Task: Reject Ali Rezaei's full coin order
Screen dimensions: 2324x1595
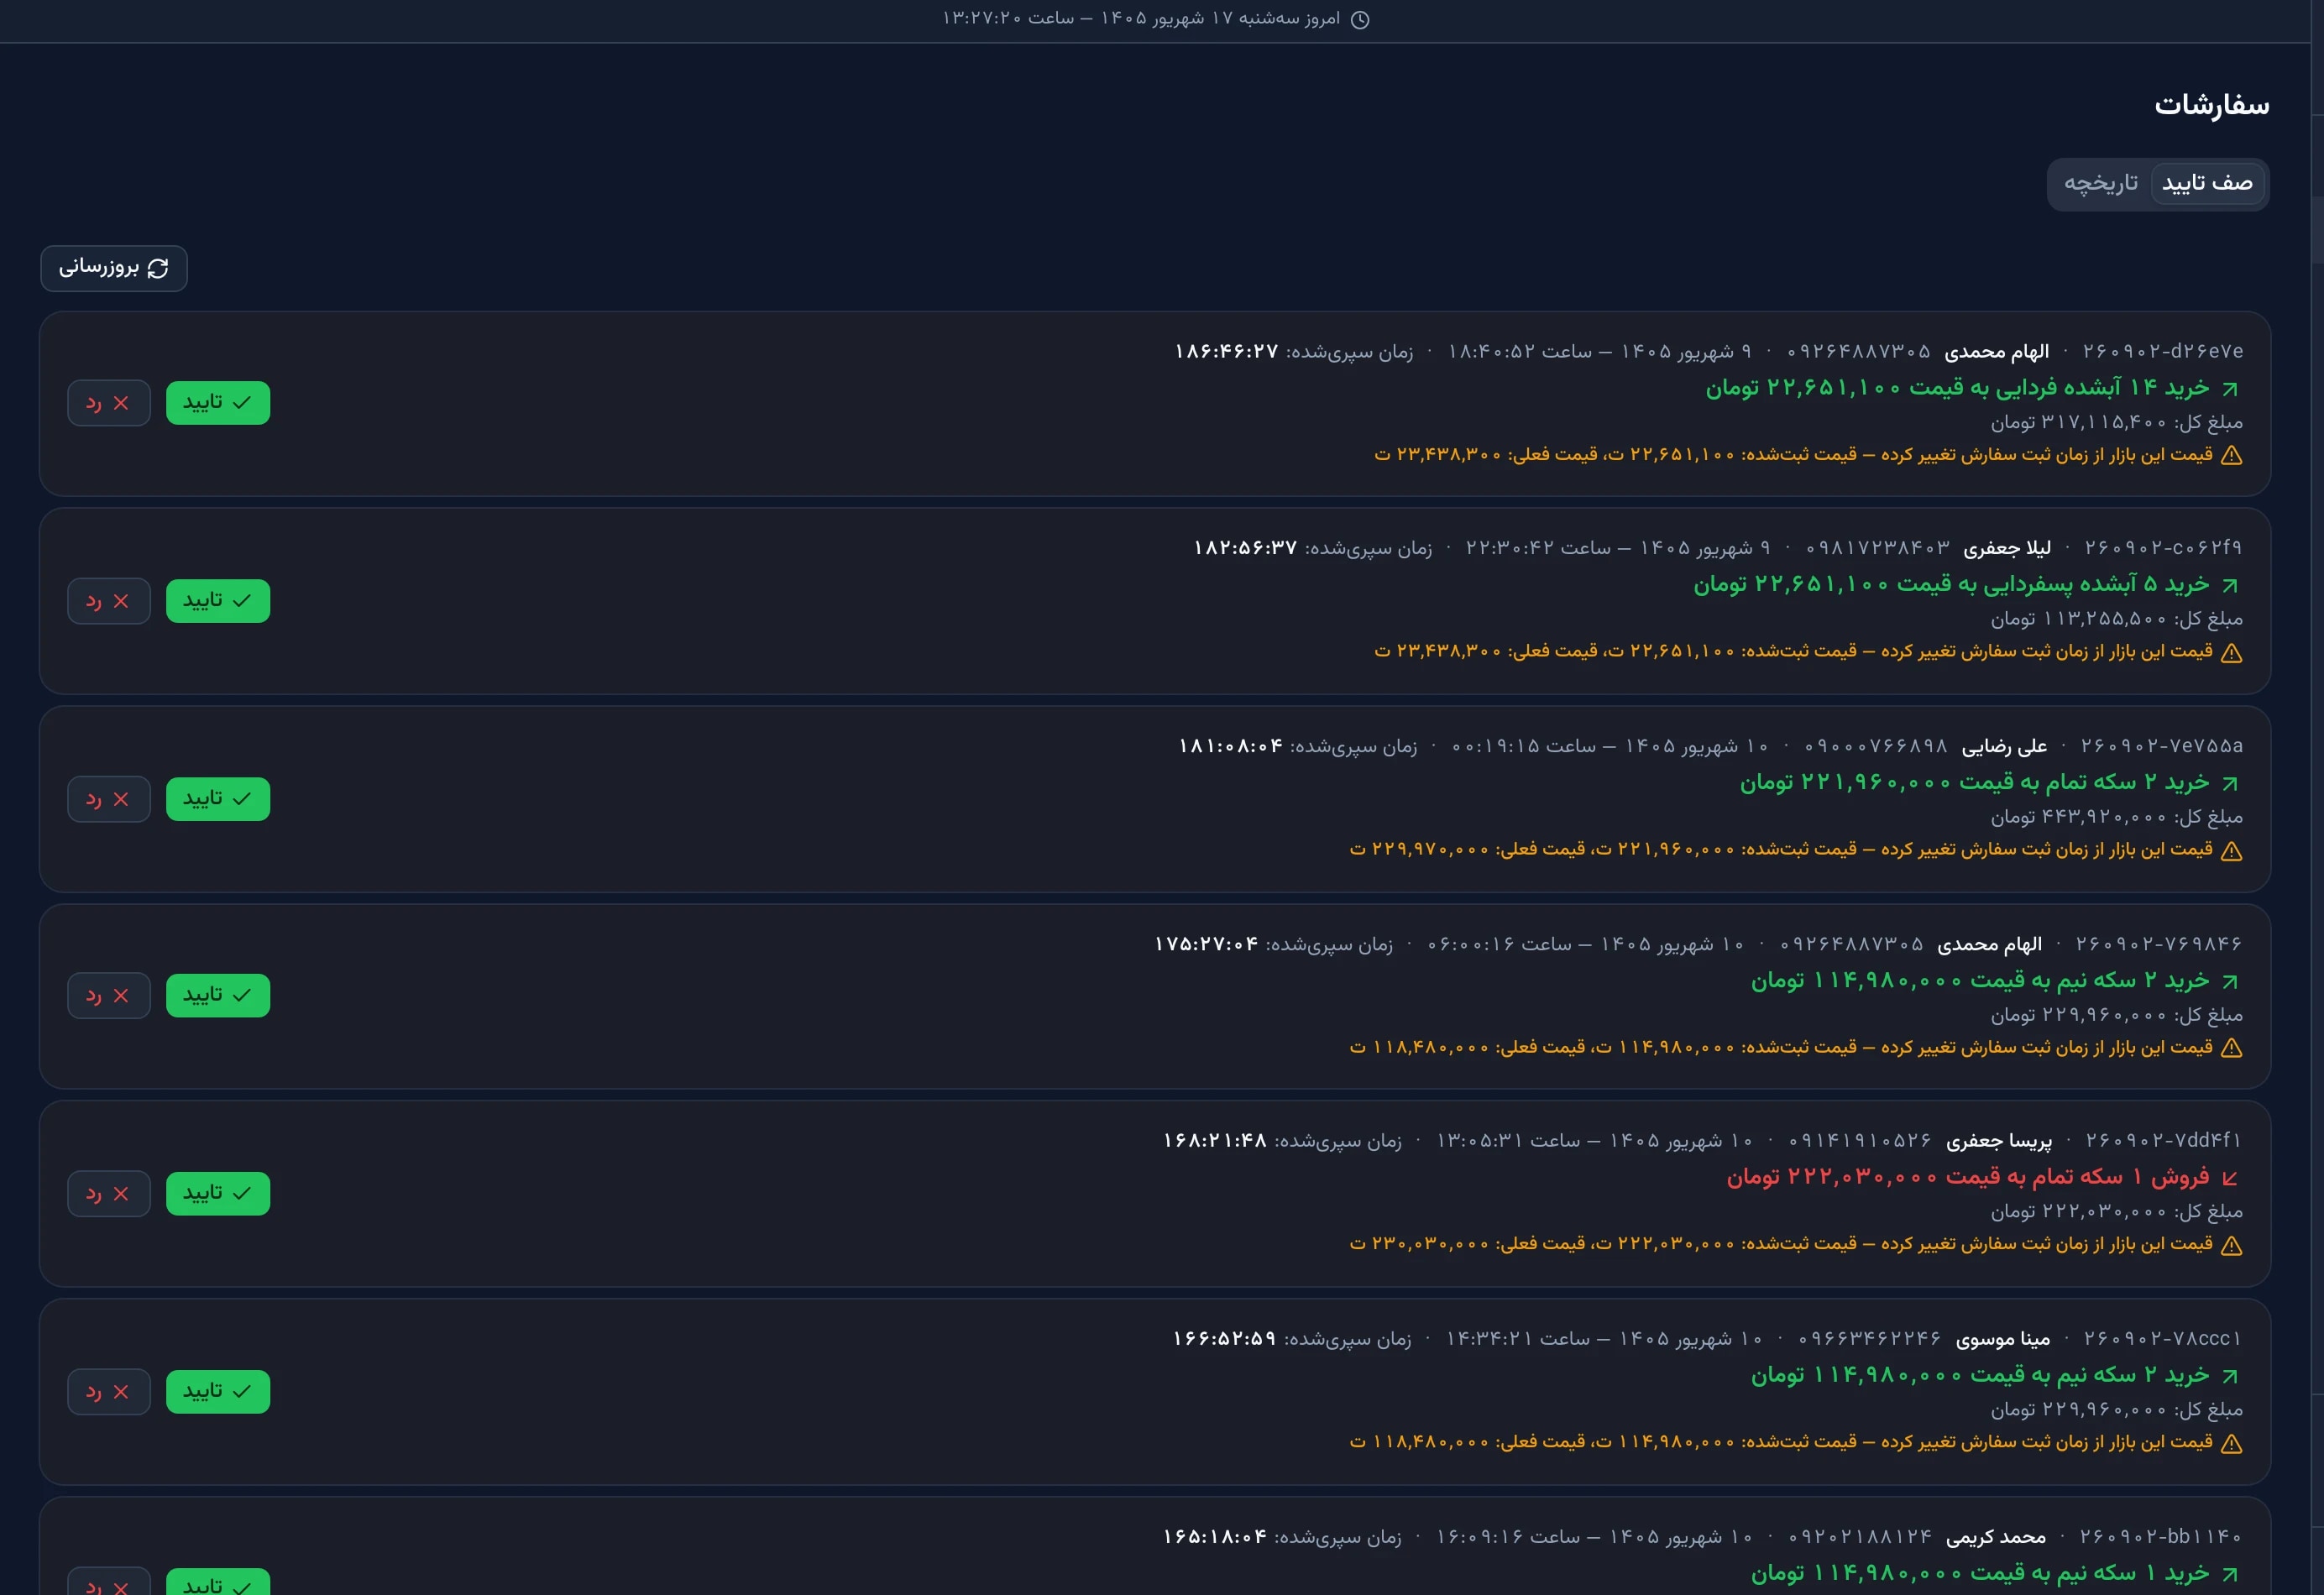Action: click(x=109, y=799)
